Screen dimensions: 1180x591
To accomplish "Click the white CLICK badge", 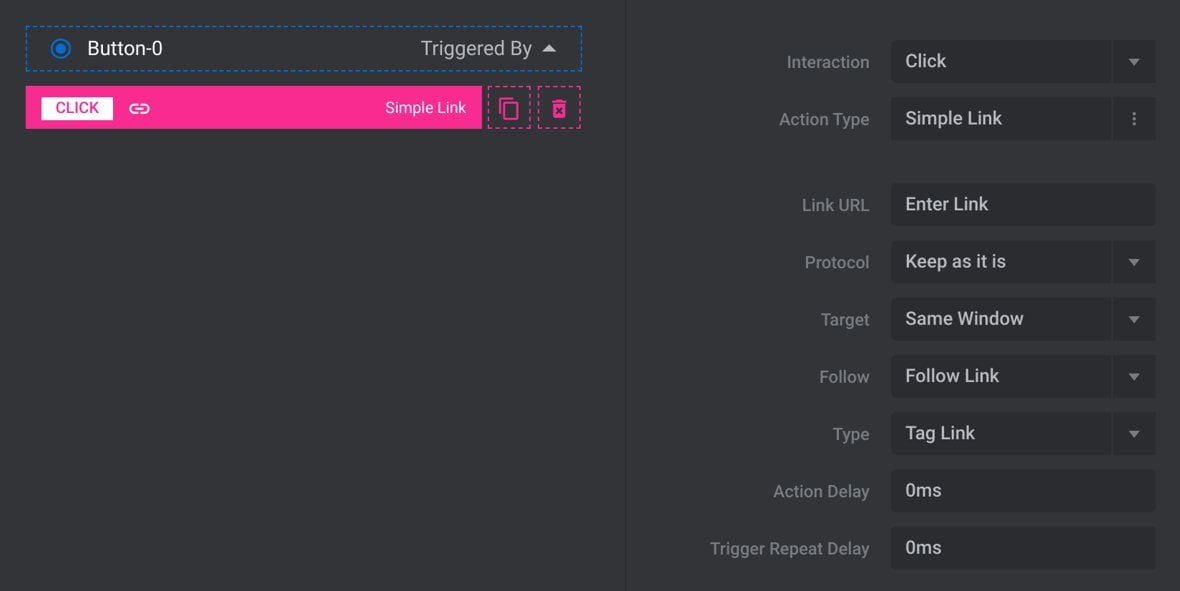I will [x=77, y=108].
